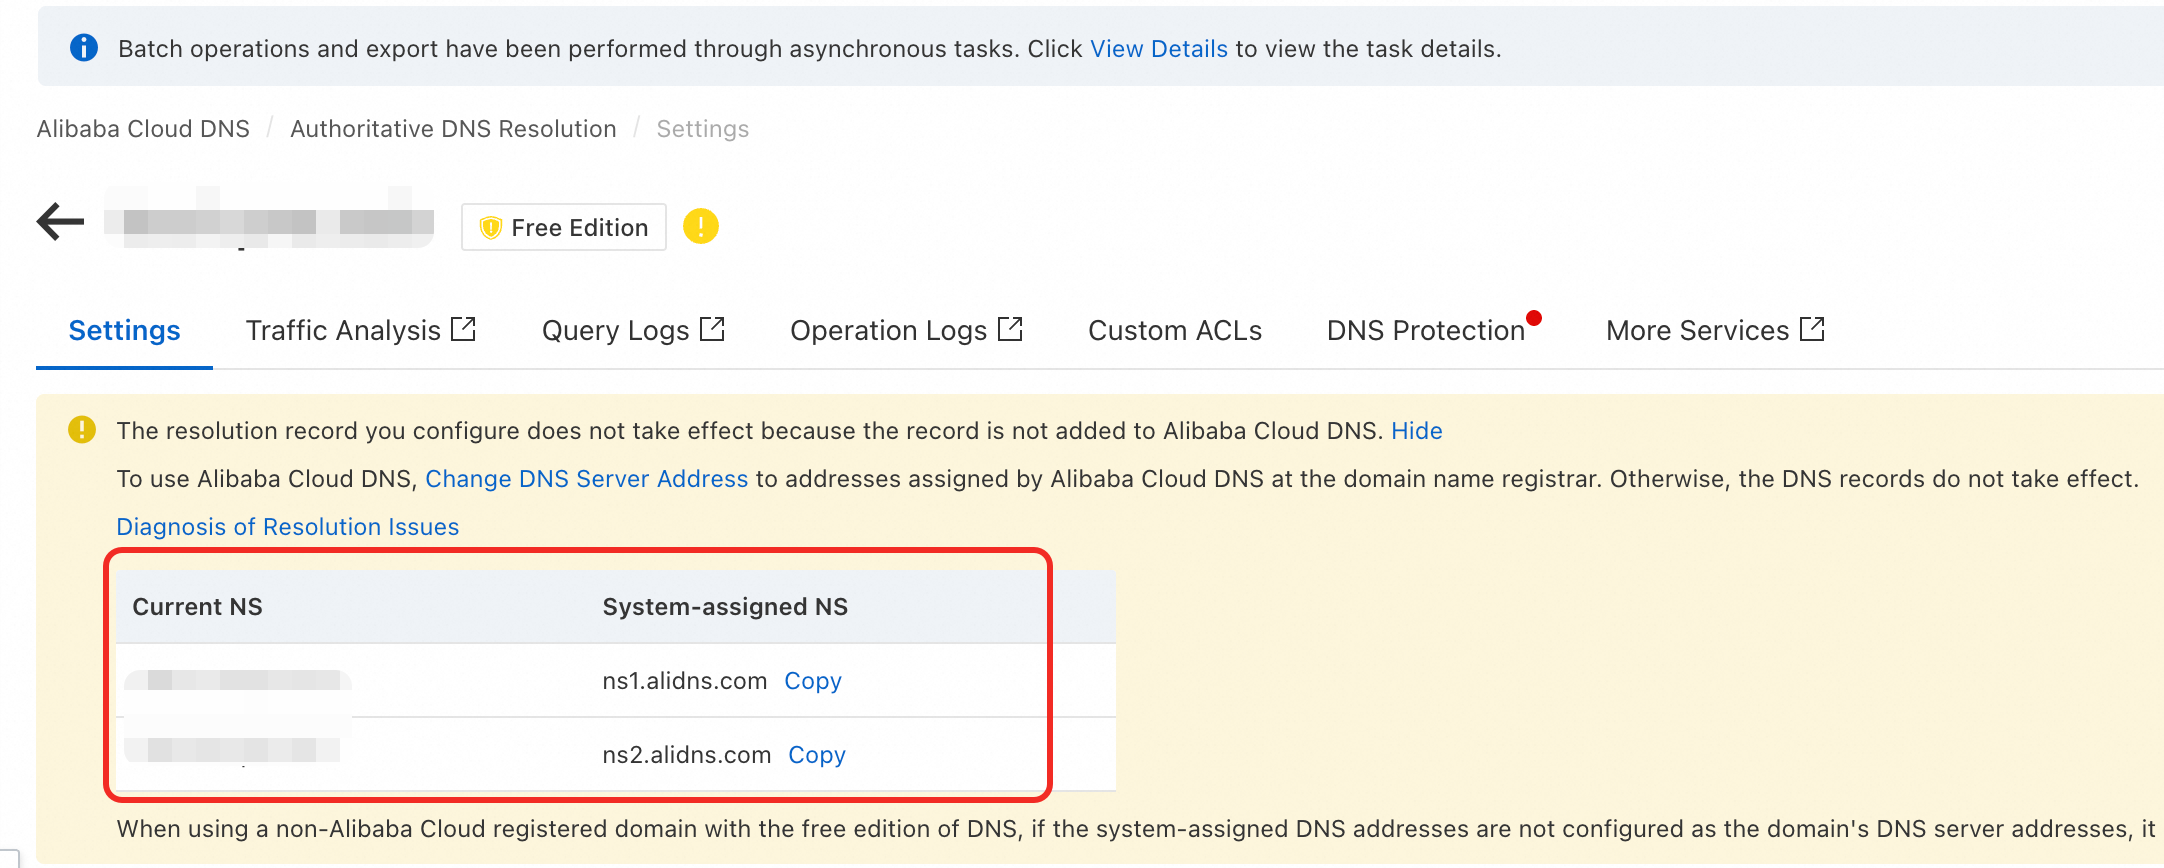Click the Operation Logs external link icon
The width and height of the screenshot is (2164, 868).
click(x=1011, y=329)
